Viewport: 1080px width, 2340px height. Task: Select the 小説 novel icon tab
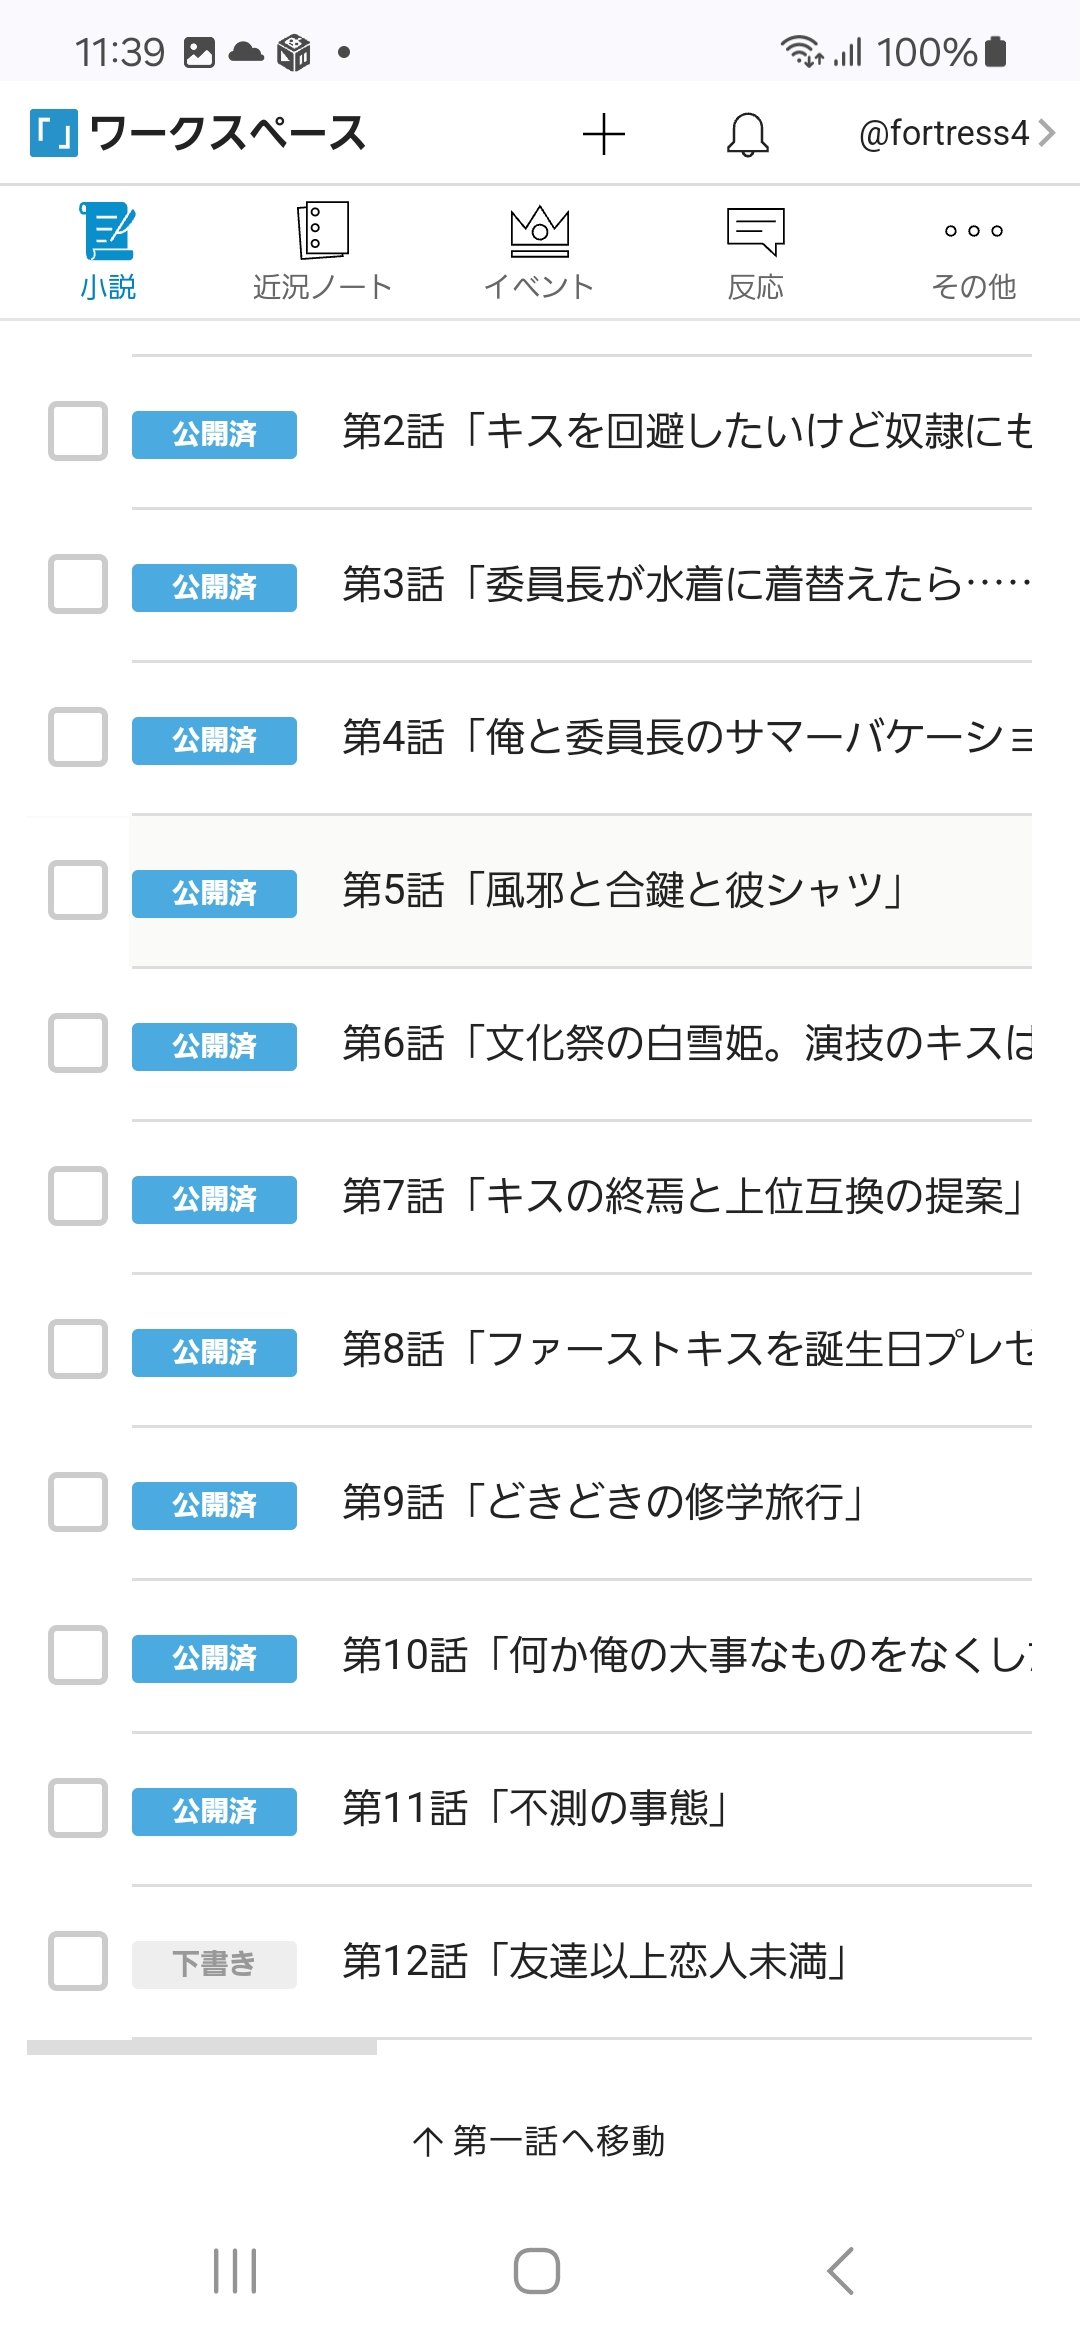[x=108, y=232]
